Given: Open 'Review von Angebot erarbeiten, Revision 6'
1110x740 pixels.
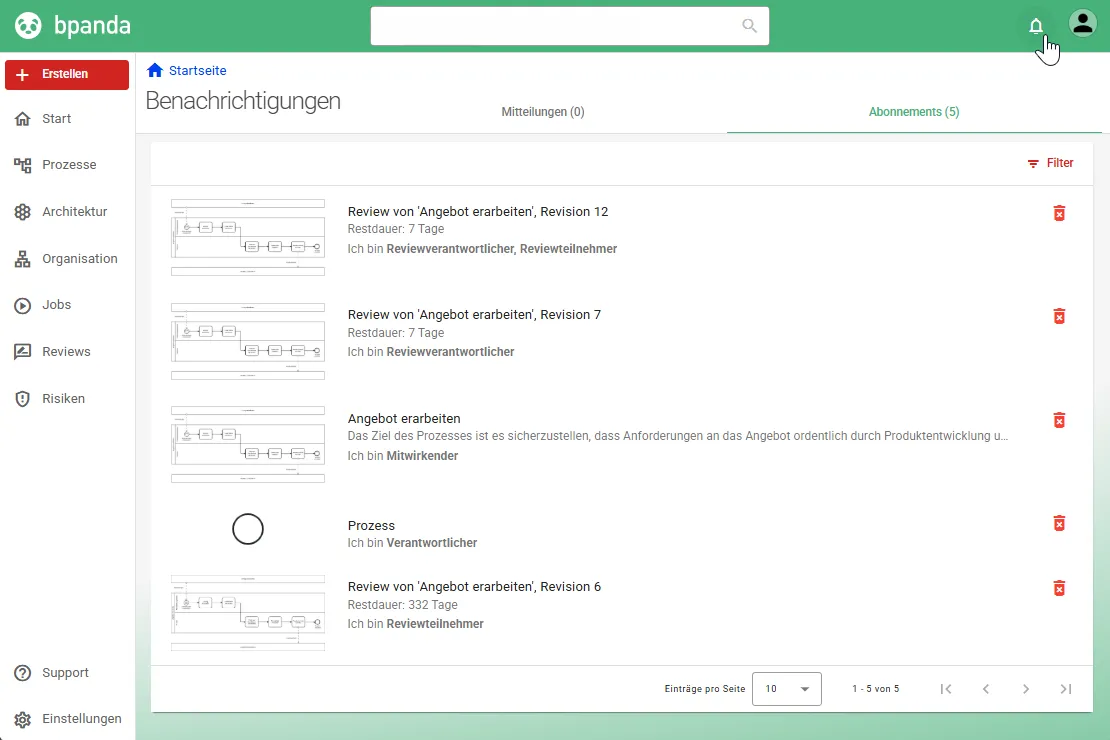Looking at the screenshot, I should tap(474, 586).
